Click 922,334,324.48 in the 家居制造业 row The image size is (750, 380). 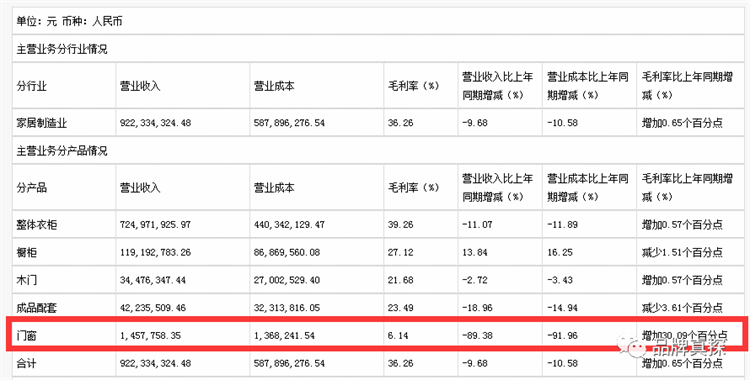(155, 123)
